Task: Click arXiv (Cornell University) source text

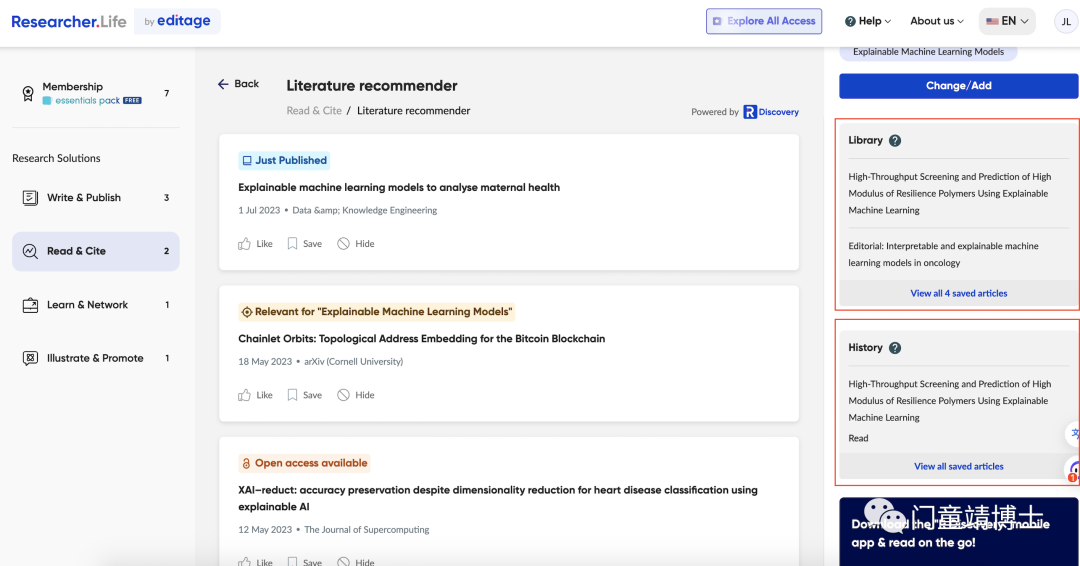Action: [x=353, y=361]
